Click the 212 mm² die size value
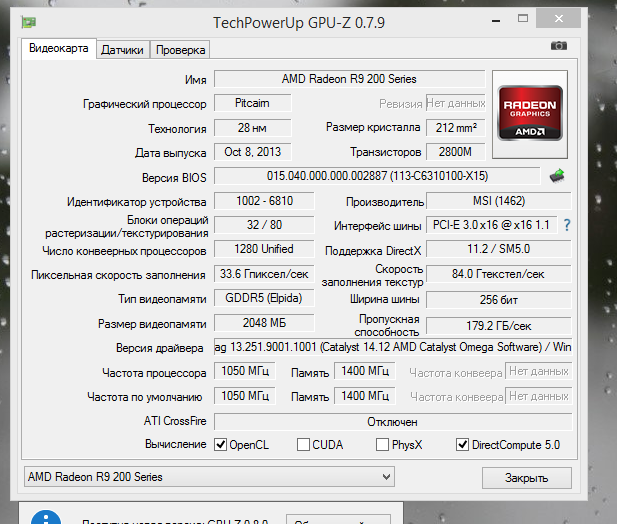The width and height of the screenshot is (617, 524). [x=456, y=128]
